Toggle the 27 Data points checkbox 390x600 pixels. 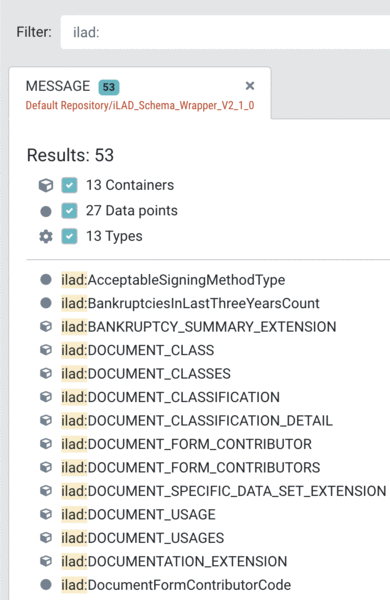(x=69, y=211)
